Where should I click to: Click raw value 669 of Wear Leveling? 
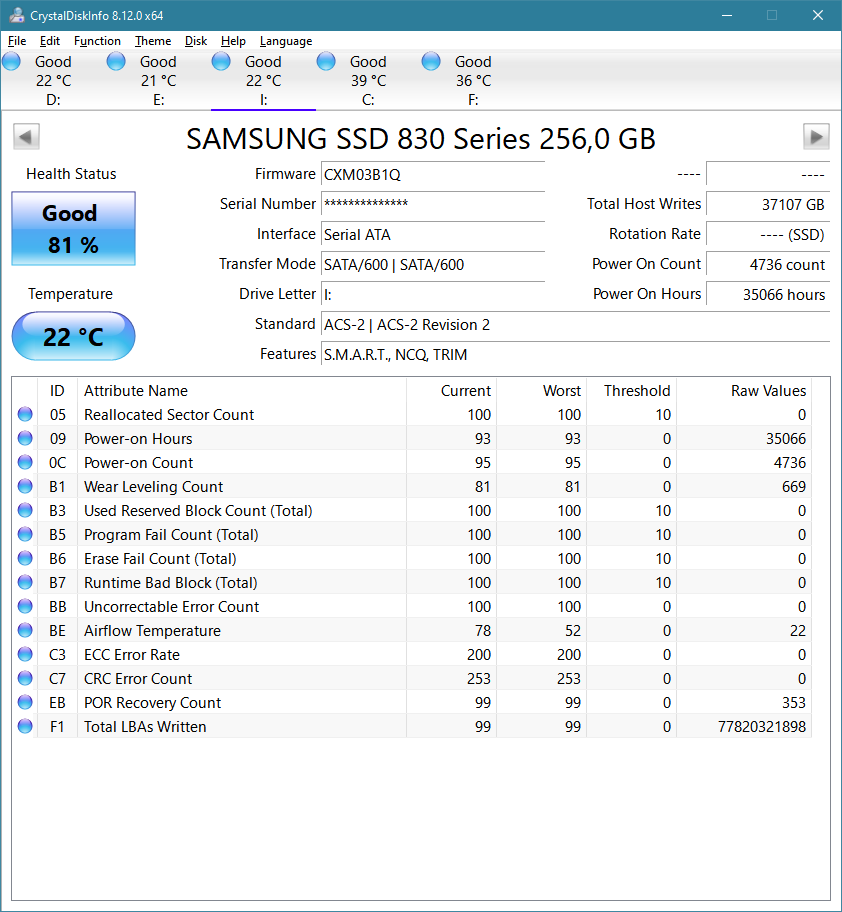click(794, 486)
